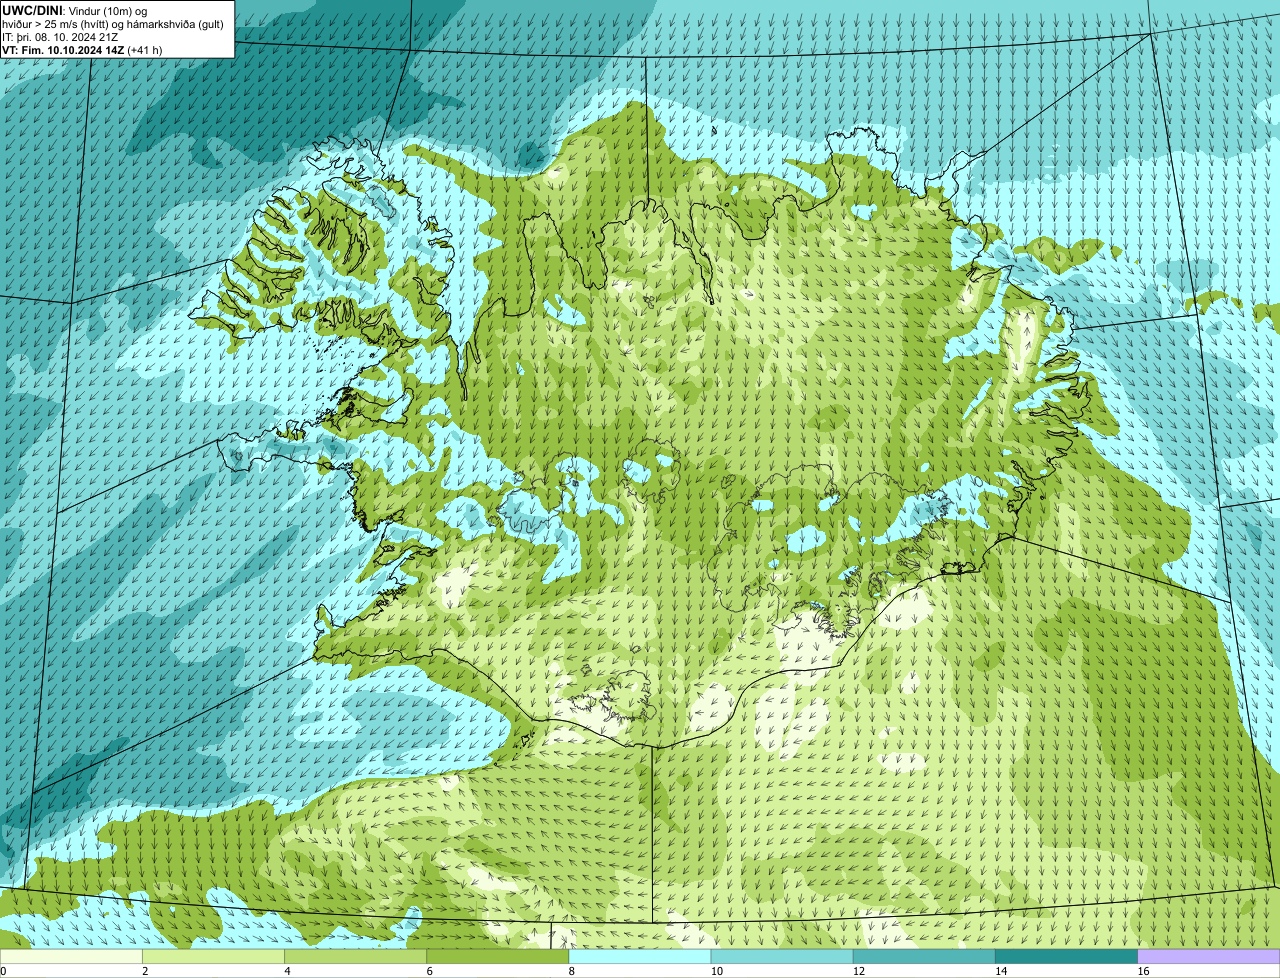Click the legend tick label '10'
This screenshot has width=1280, height=978.
coord(716,971)
